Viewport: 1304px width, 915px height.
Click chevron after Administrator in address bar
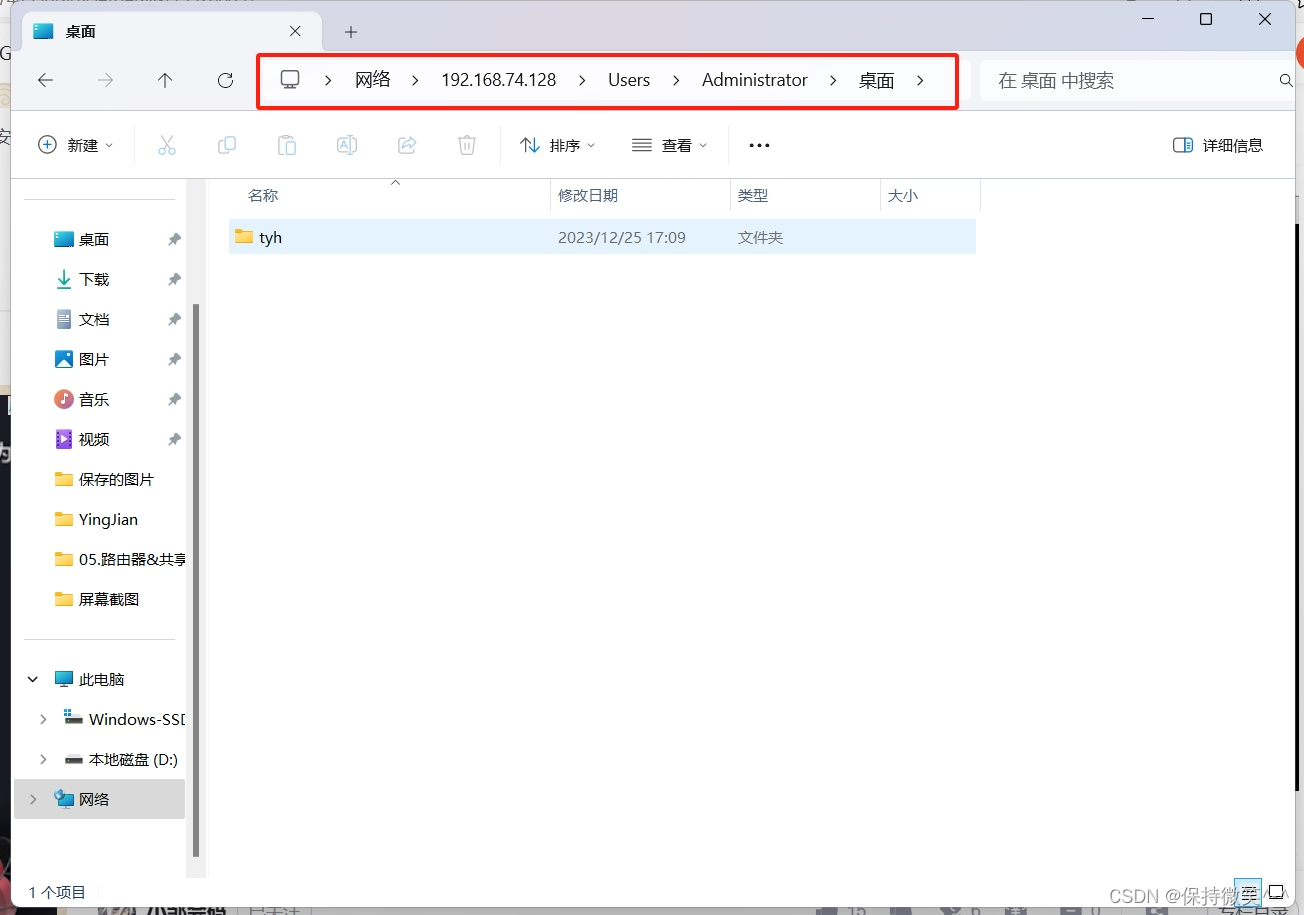tap(833, 80)
